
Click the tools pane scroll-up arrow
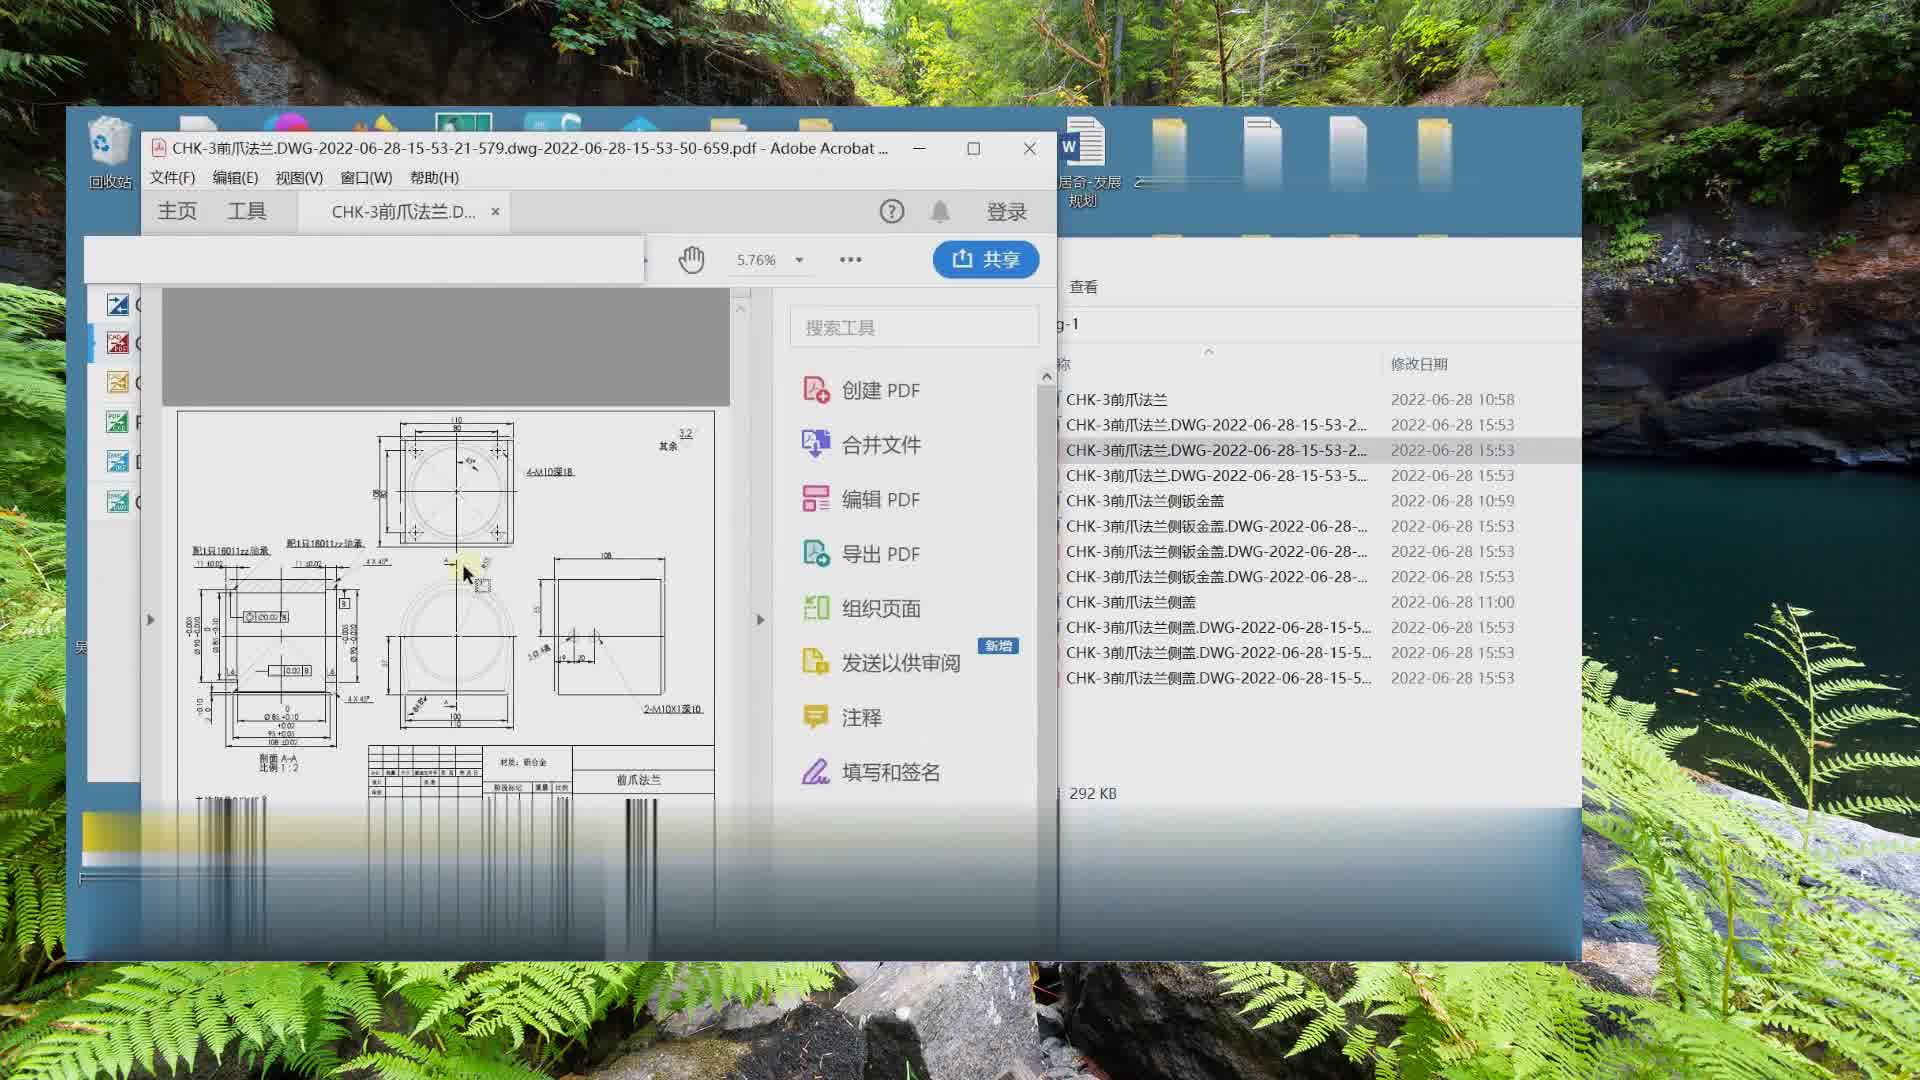pos(1047,377)
